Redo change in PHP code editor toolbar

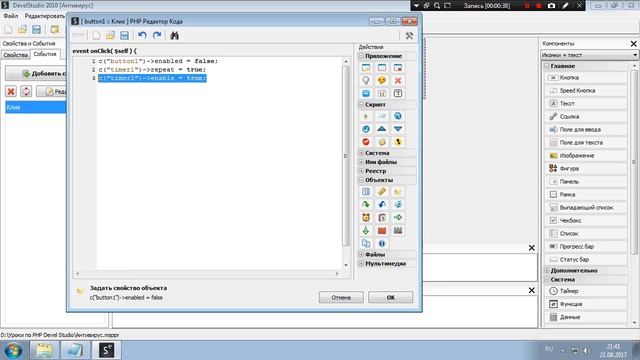[157, 36]
